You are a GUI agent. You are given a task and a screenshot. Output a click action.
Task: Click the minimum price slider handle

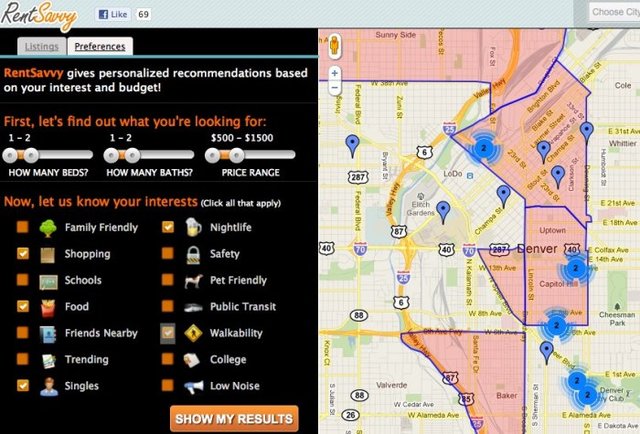click(212, 155)
